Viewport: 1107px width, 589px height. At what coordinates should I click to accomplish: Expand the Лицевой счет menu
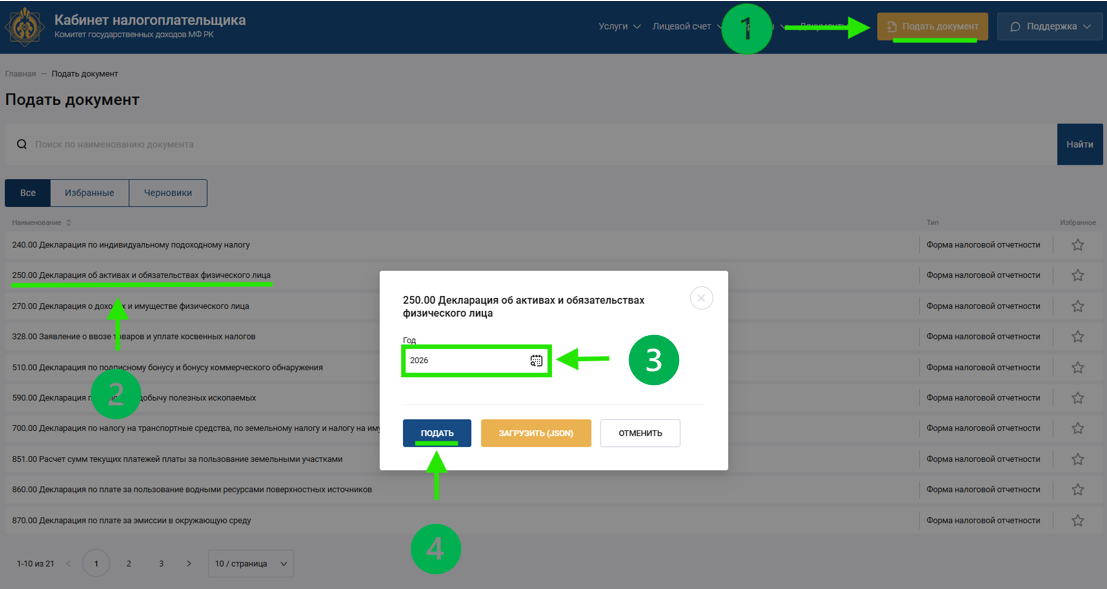click(x=686, y=26)
